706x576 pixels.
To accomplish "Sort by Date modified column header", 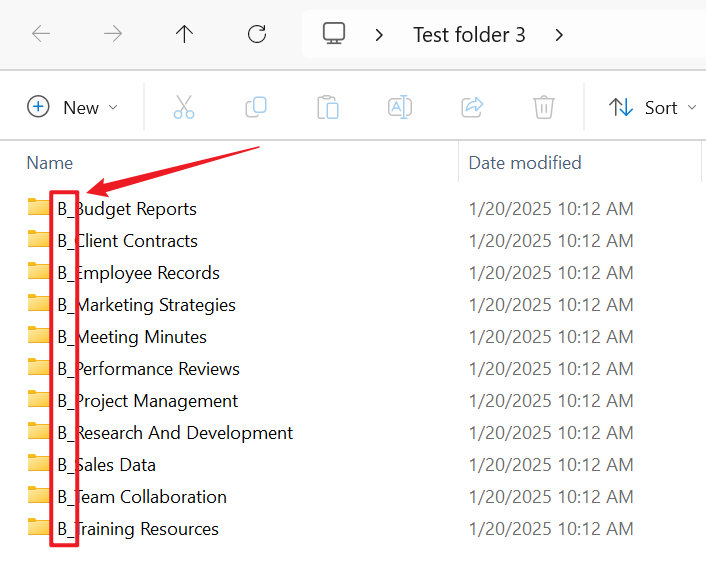I will [x=525, y=162].
